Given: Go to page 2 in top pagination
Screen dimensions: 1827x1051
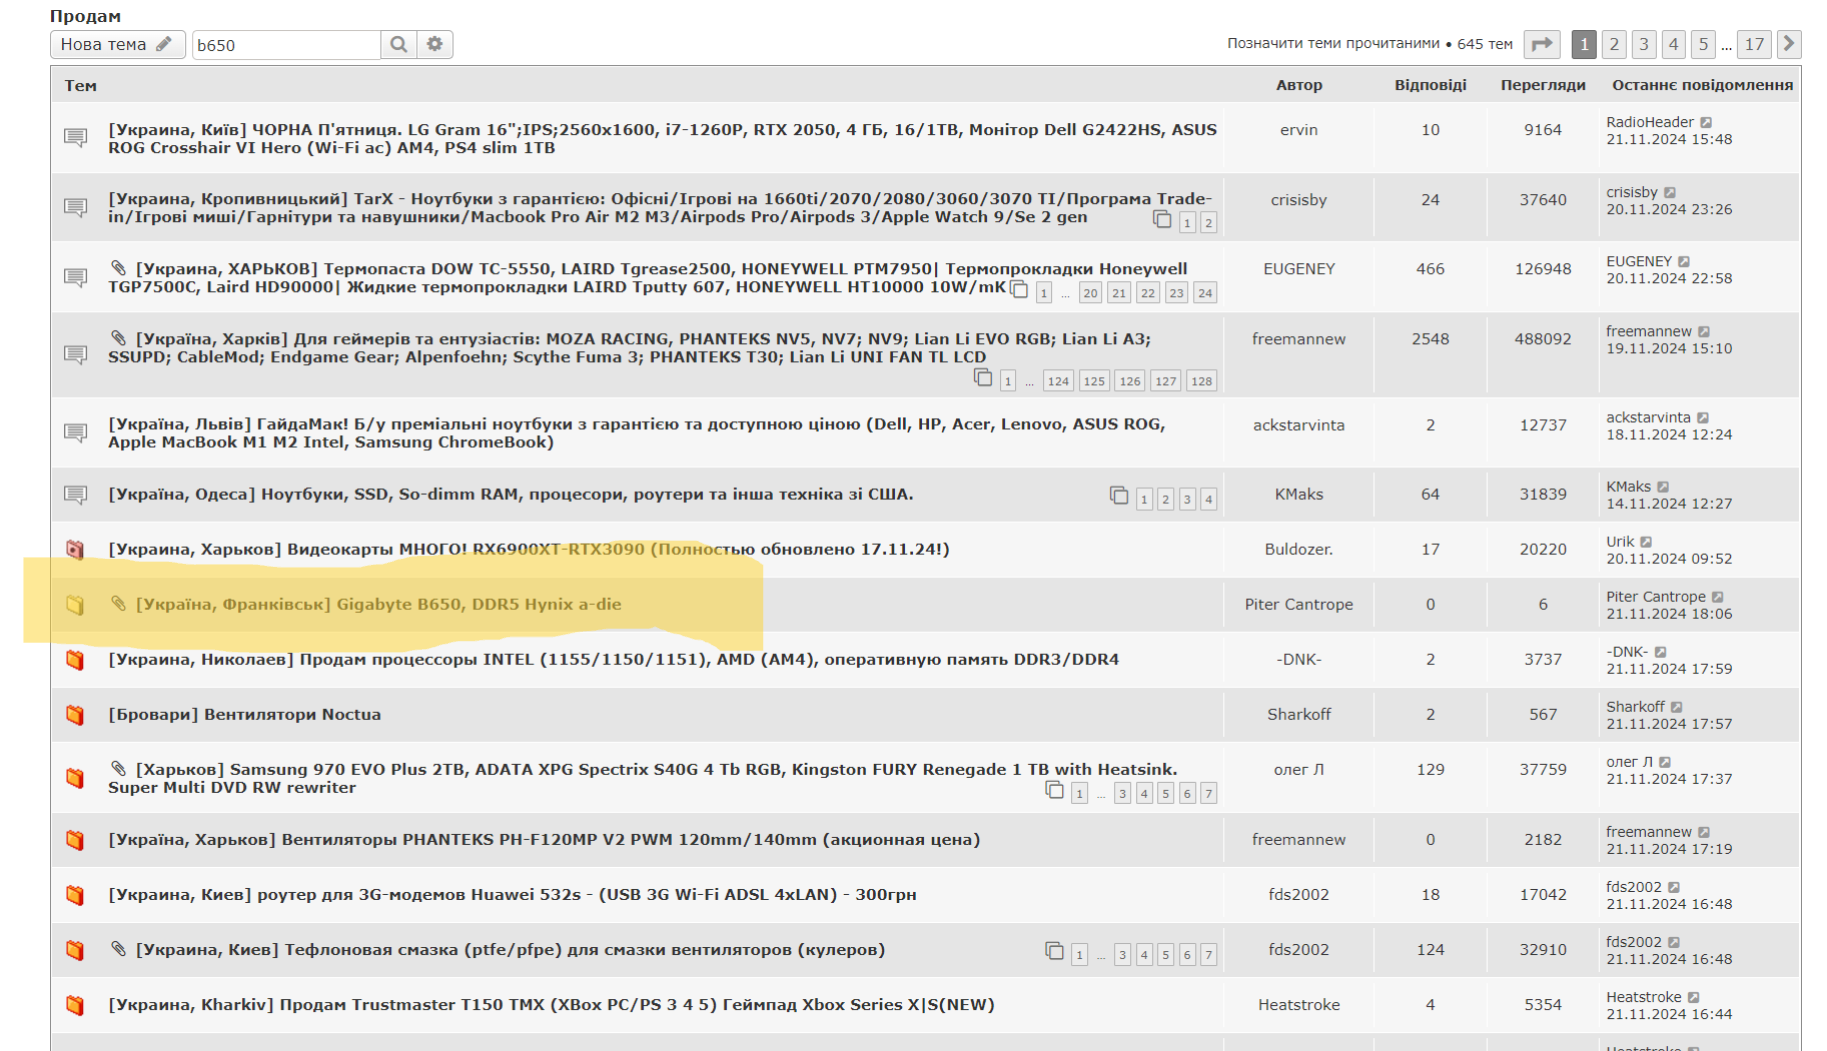Looking at the screenshot, I should coord(1614,44).
